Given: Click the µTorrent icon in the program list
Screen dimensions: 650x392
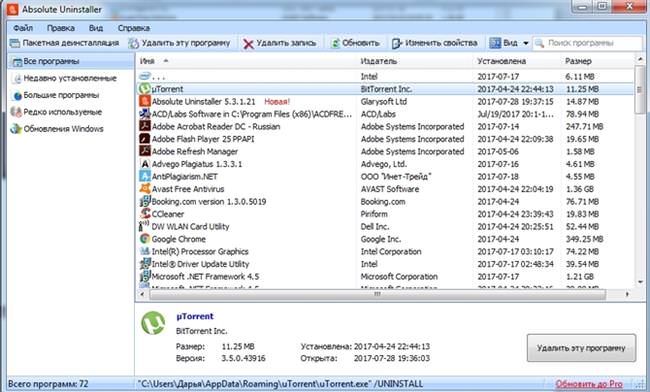Looking at the screenshot, I should [x=145, y=89].
